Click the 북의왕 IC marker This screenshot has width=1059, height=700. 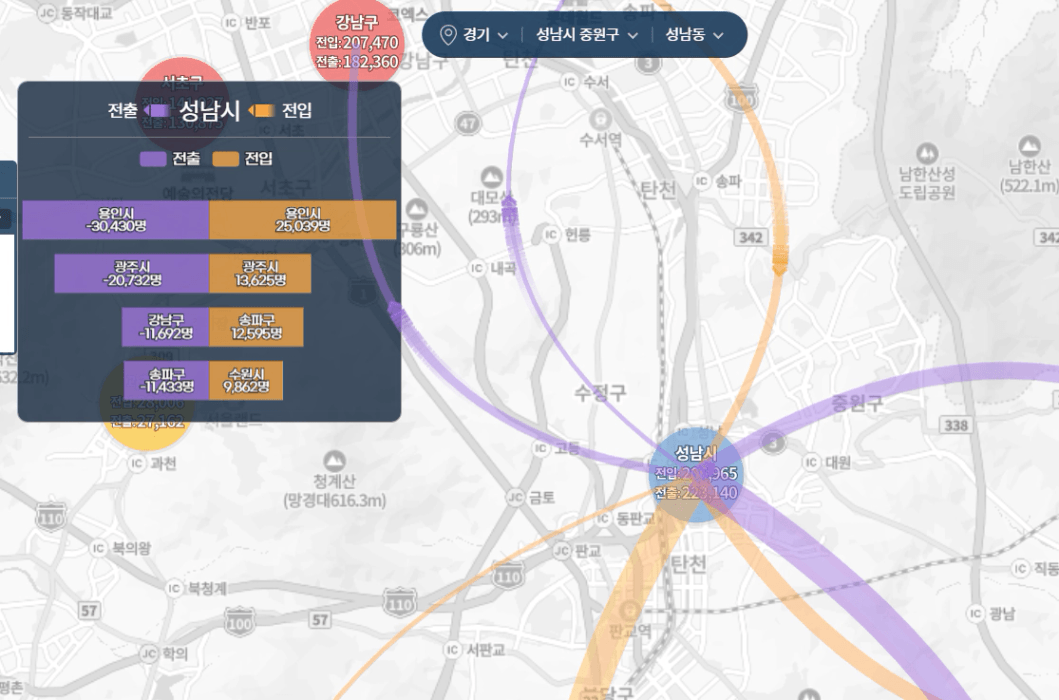pyautogui.click(x=99, y=548)
